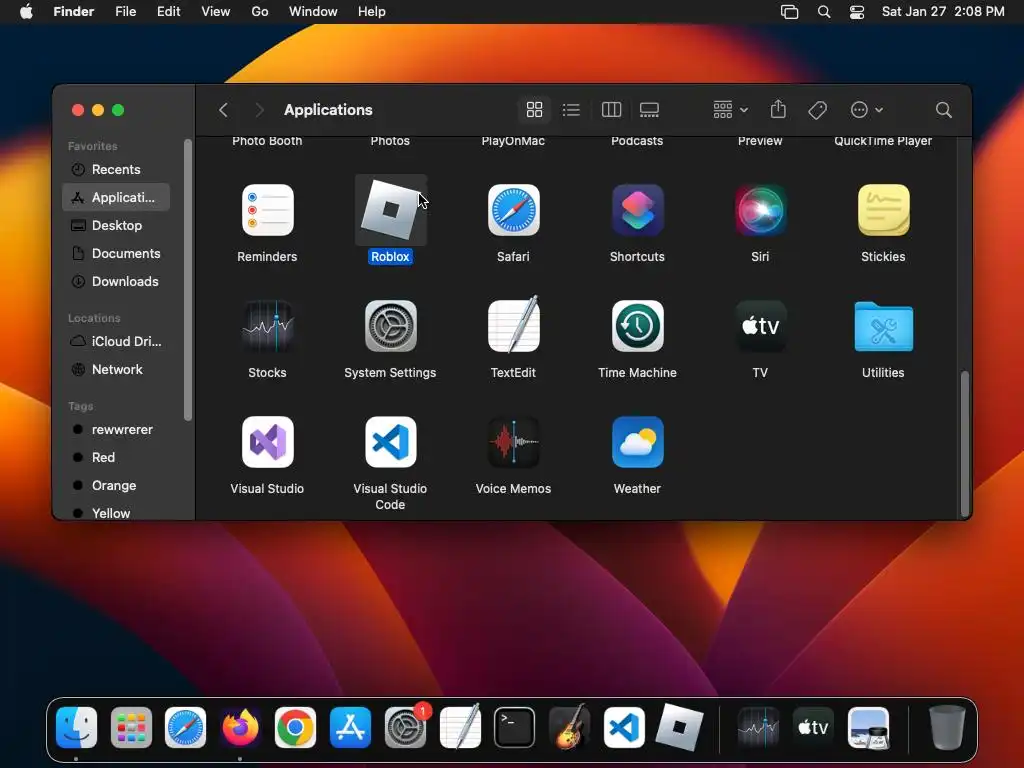
Task: Open the TextEdit app in Applications
Action: [x=513, y=325]
